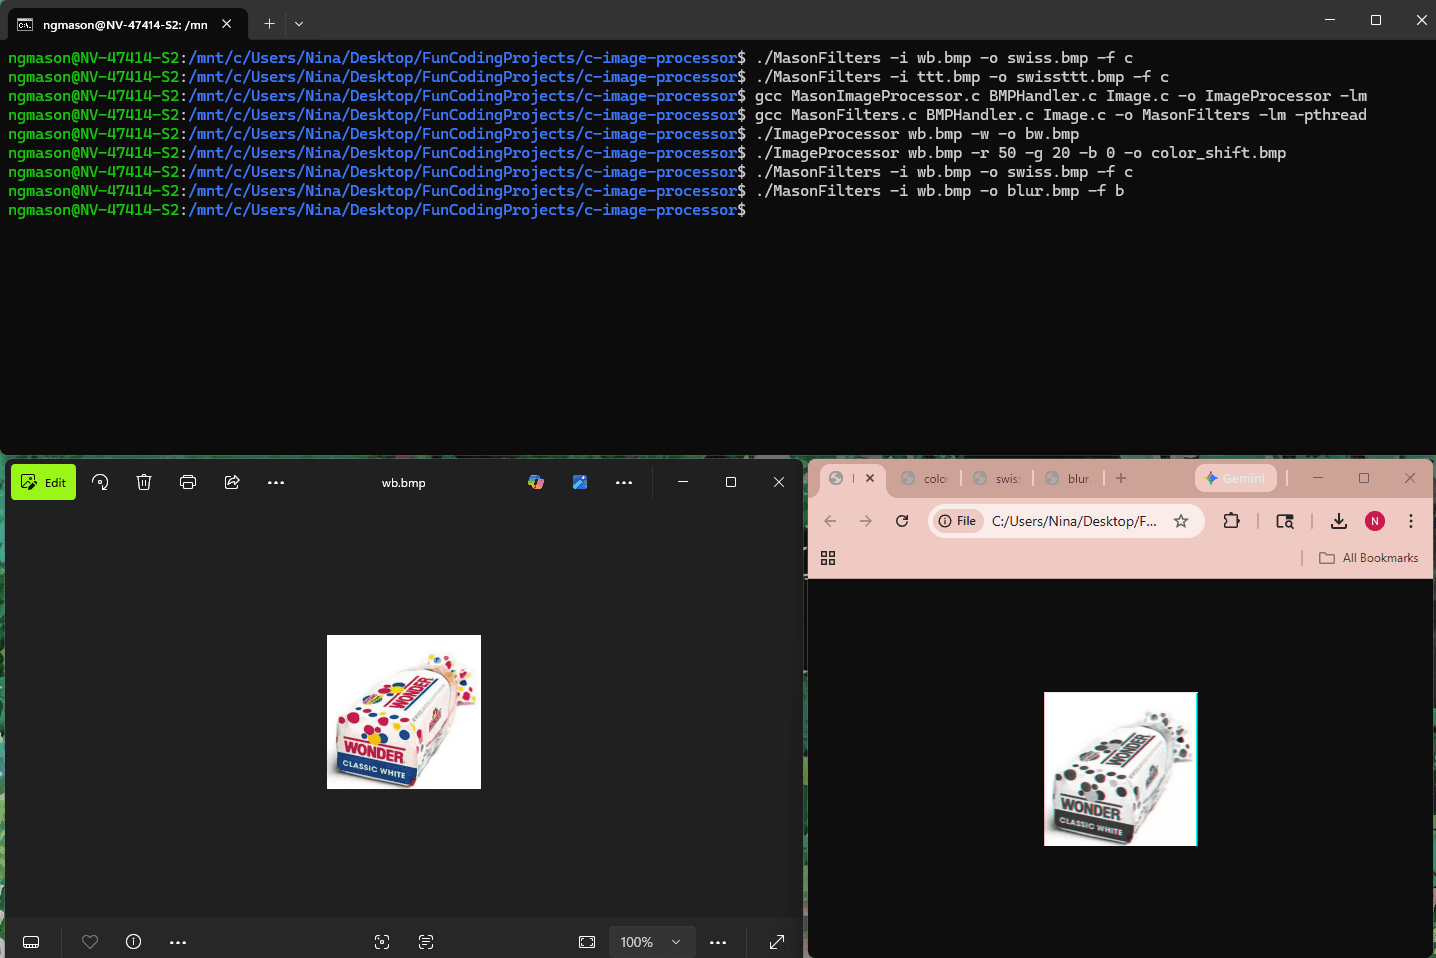1436x958 pixels.
Task: Switch to the 'colo' Chrome tab
Action: [x=926, y=478]
